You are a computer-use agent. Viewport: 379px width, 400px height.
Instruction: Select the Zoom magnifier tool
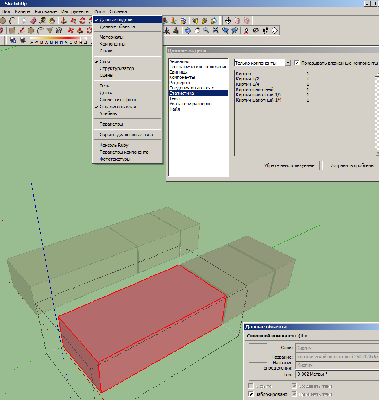click(x=206, y=31)
